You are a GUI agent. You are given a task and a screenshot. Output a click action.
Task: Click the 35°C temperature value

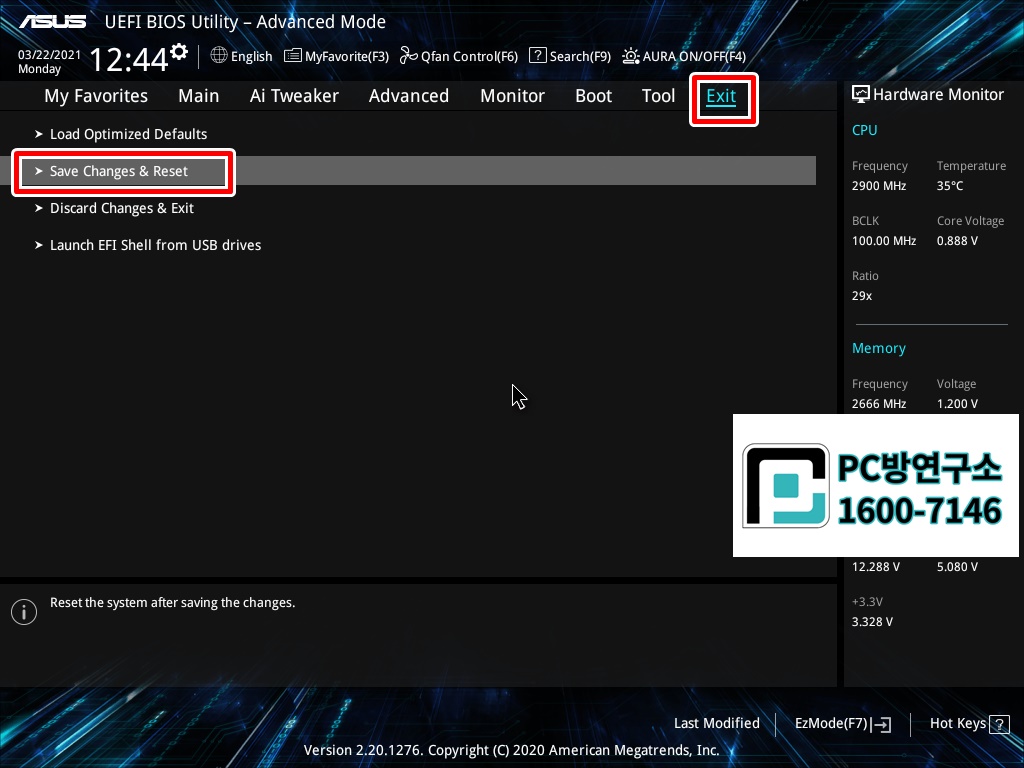pyautogui.click(x=950, y=186)
